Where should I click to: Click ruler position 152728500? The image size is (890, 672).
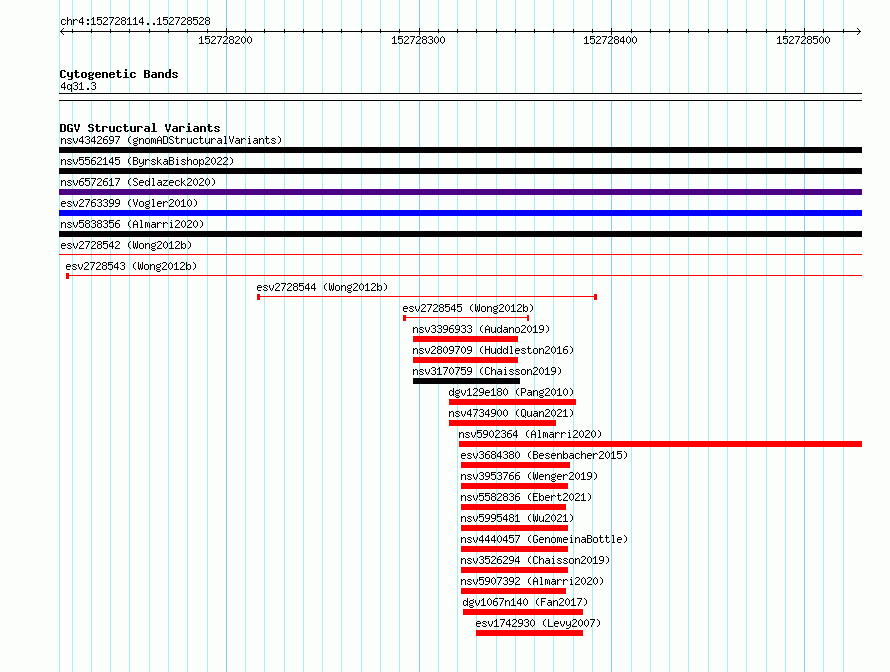click(x=803, y=40)
